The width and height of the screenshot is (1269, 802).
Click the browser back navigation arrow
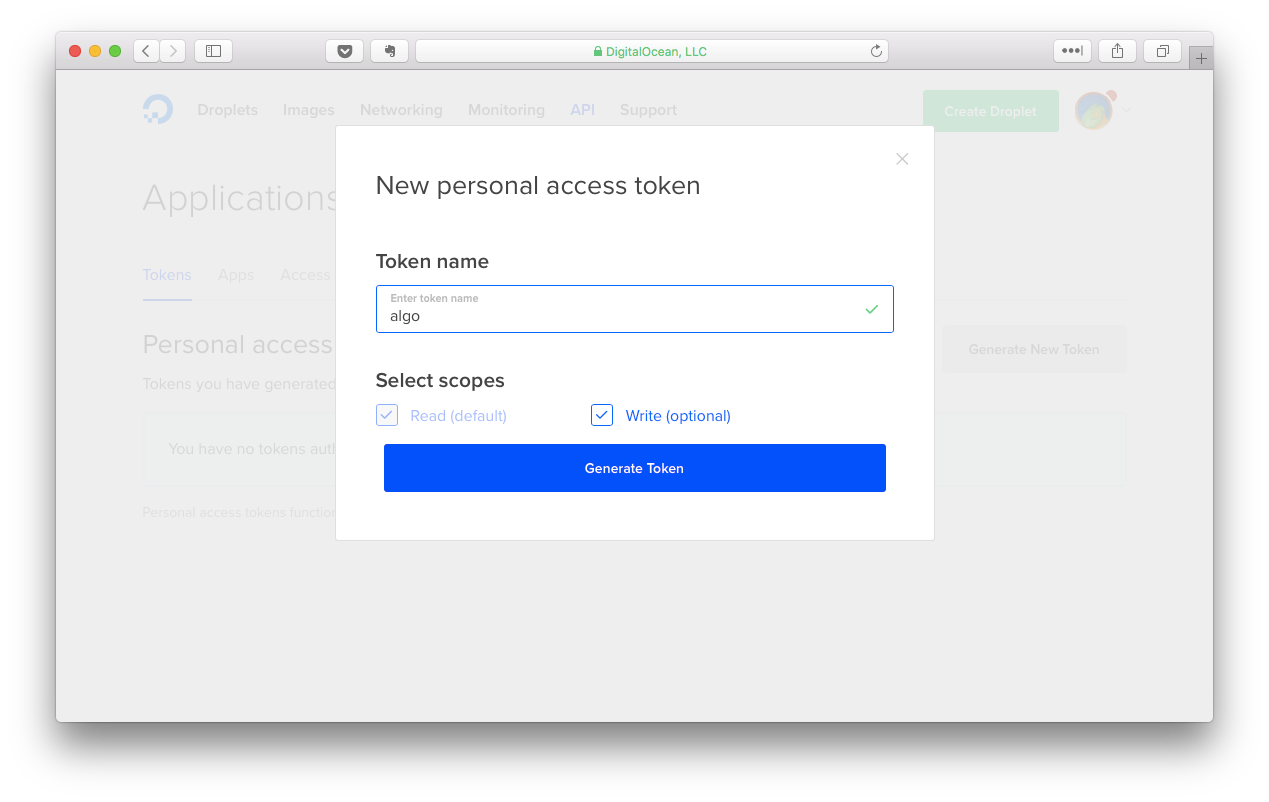click(x=146, y=50)
